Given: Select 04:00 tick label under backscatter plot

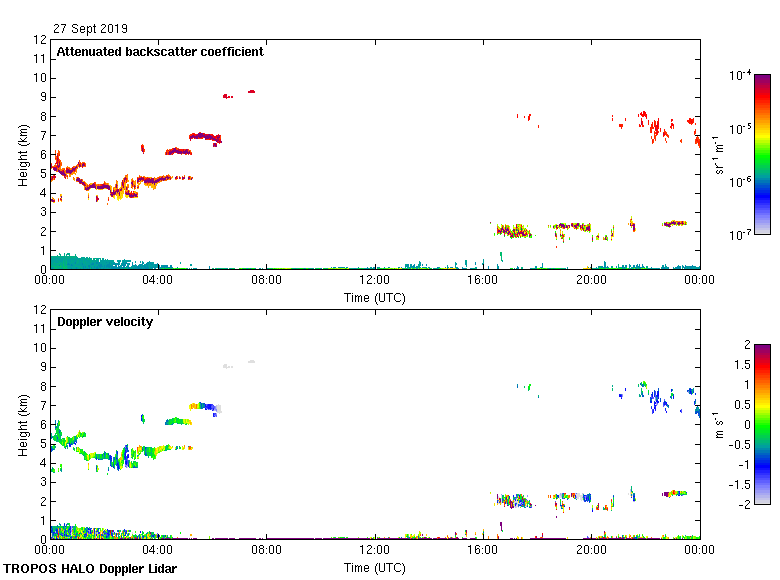Looking at the screenshot, I should [158, 281].
